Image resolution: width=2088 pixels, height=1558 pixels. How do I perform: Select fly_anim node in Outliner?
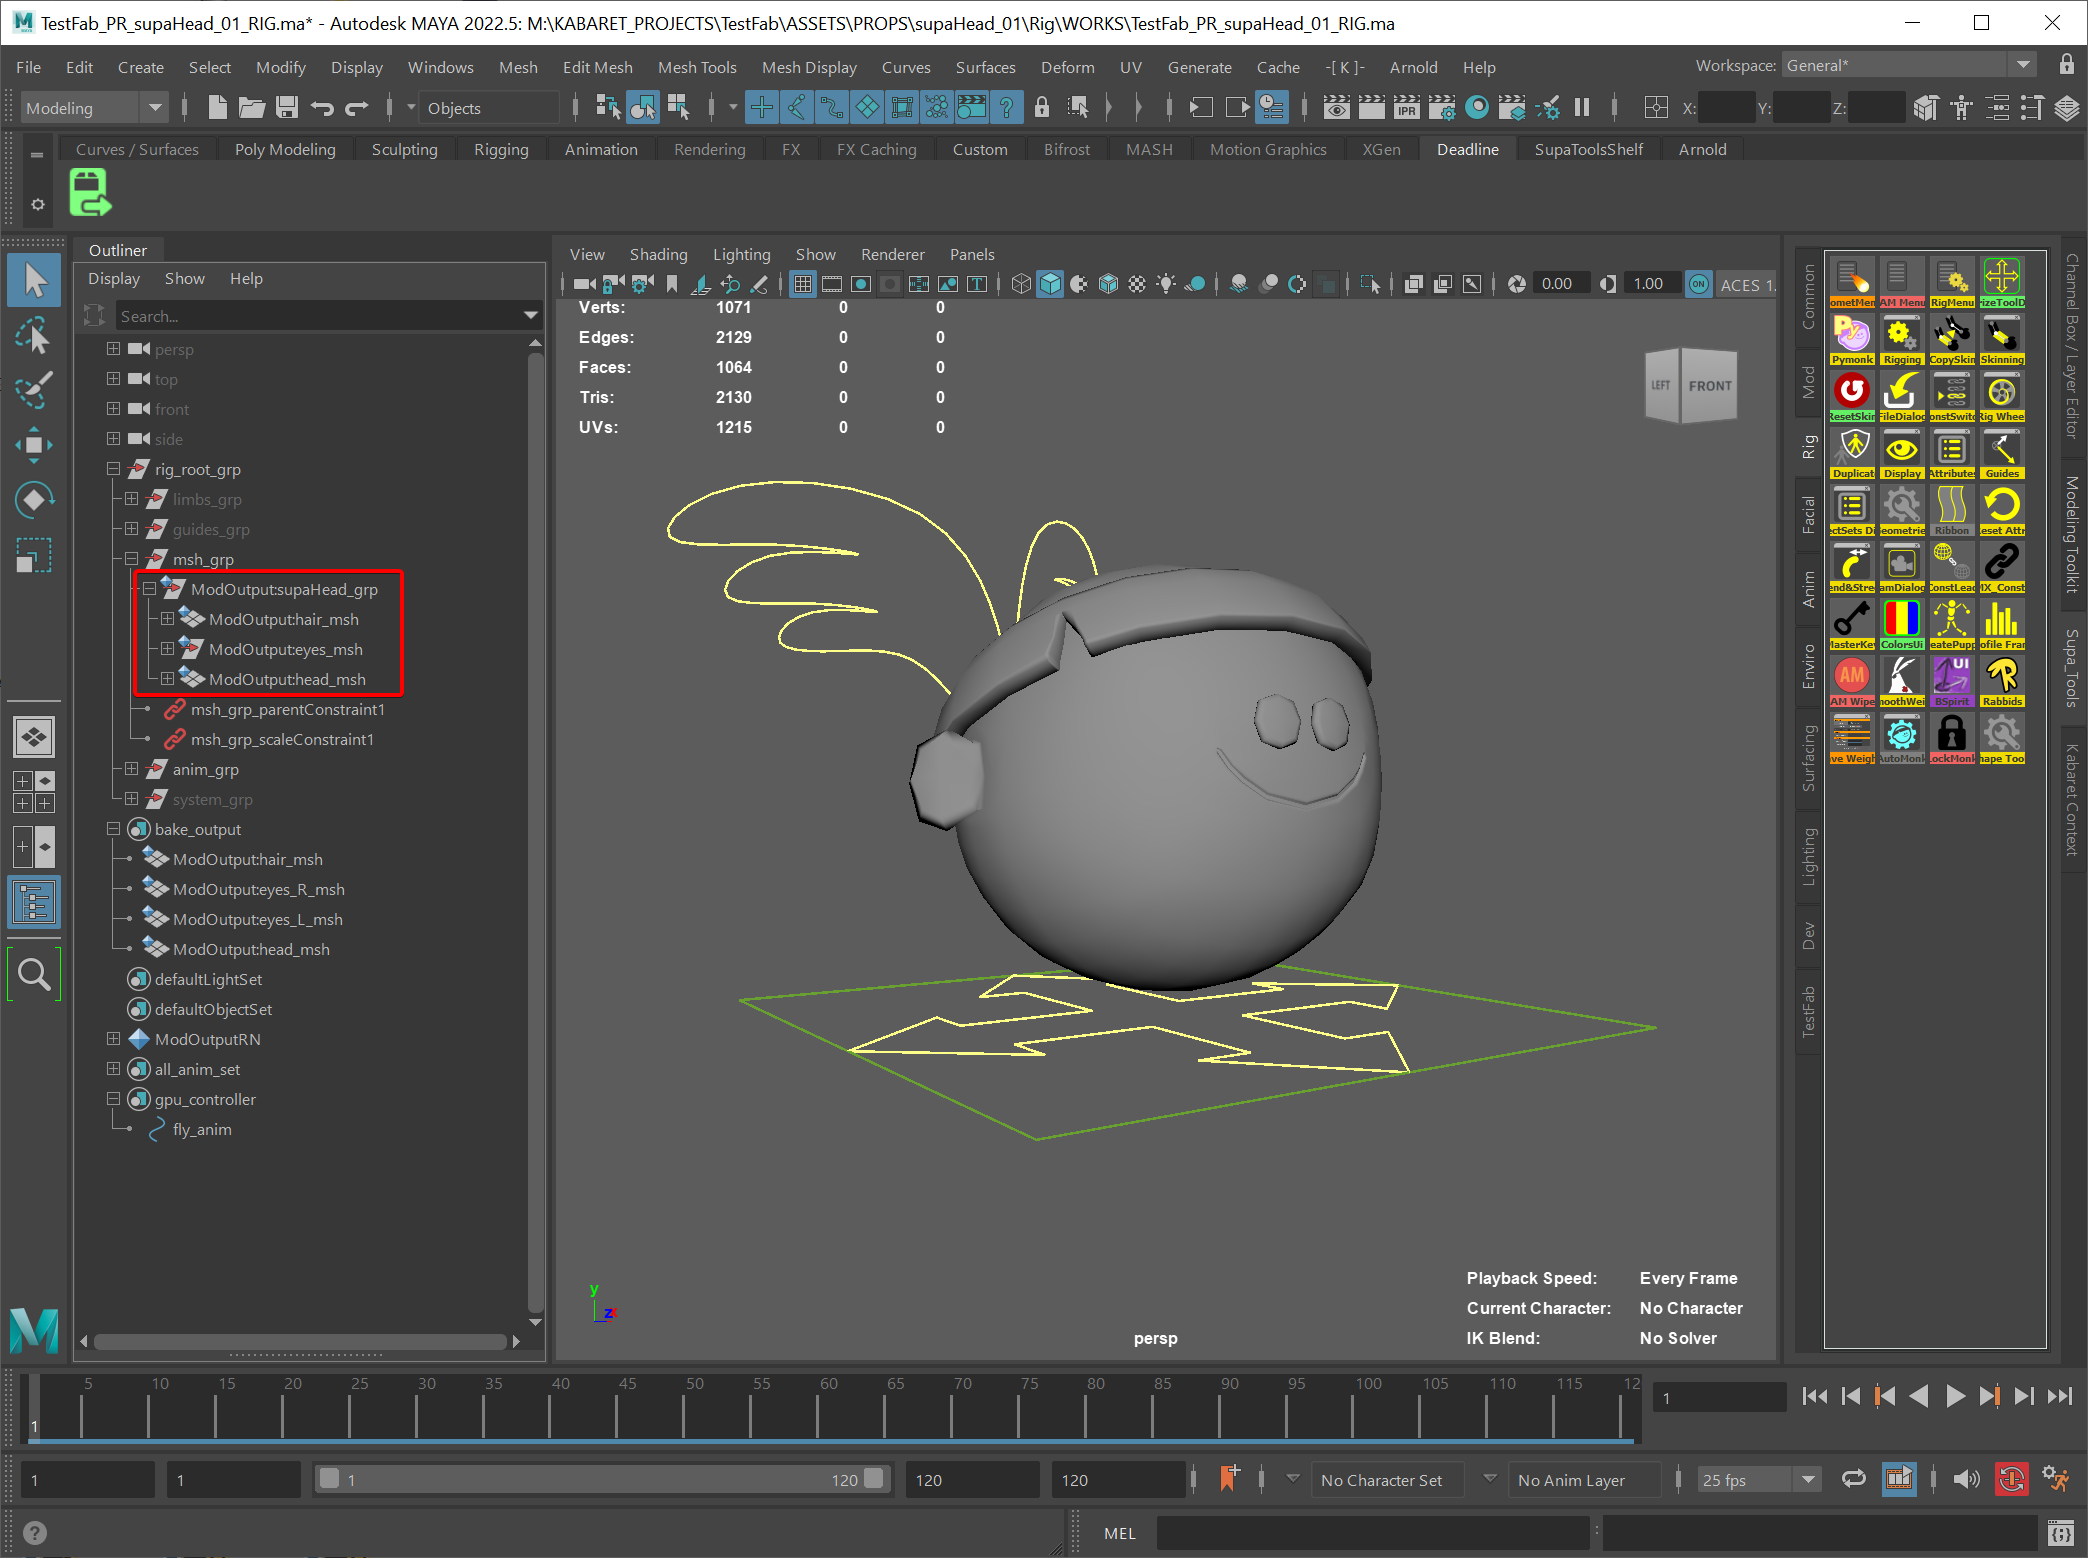click(201, 1129)
